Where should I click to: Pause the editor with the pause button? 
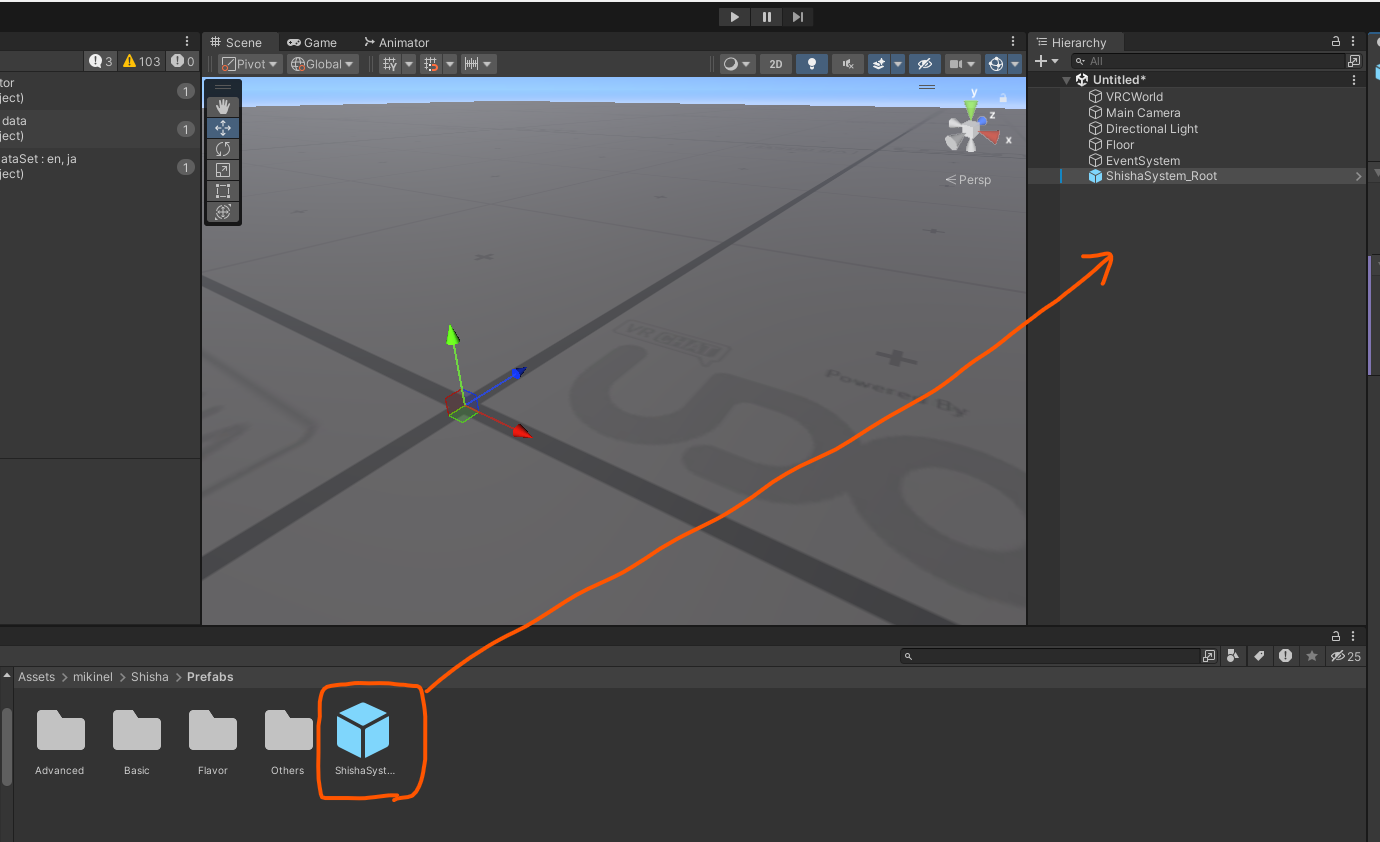(766, 17)
